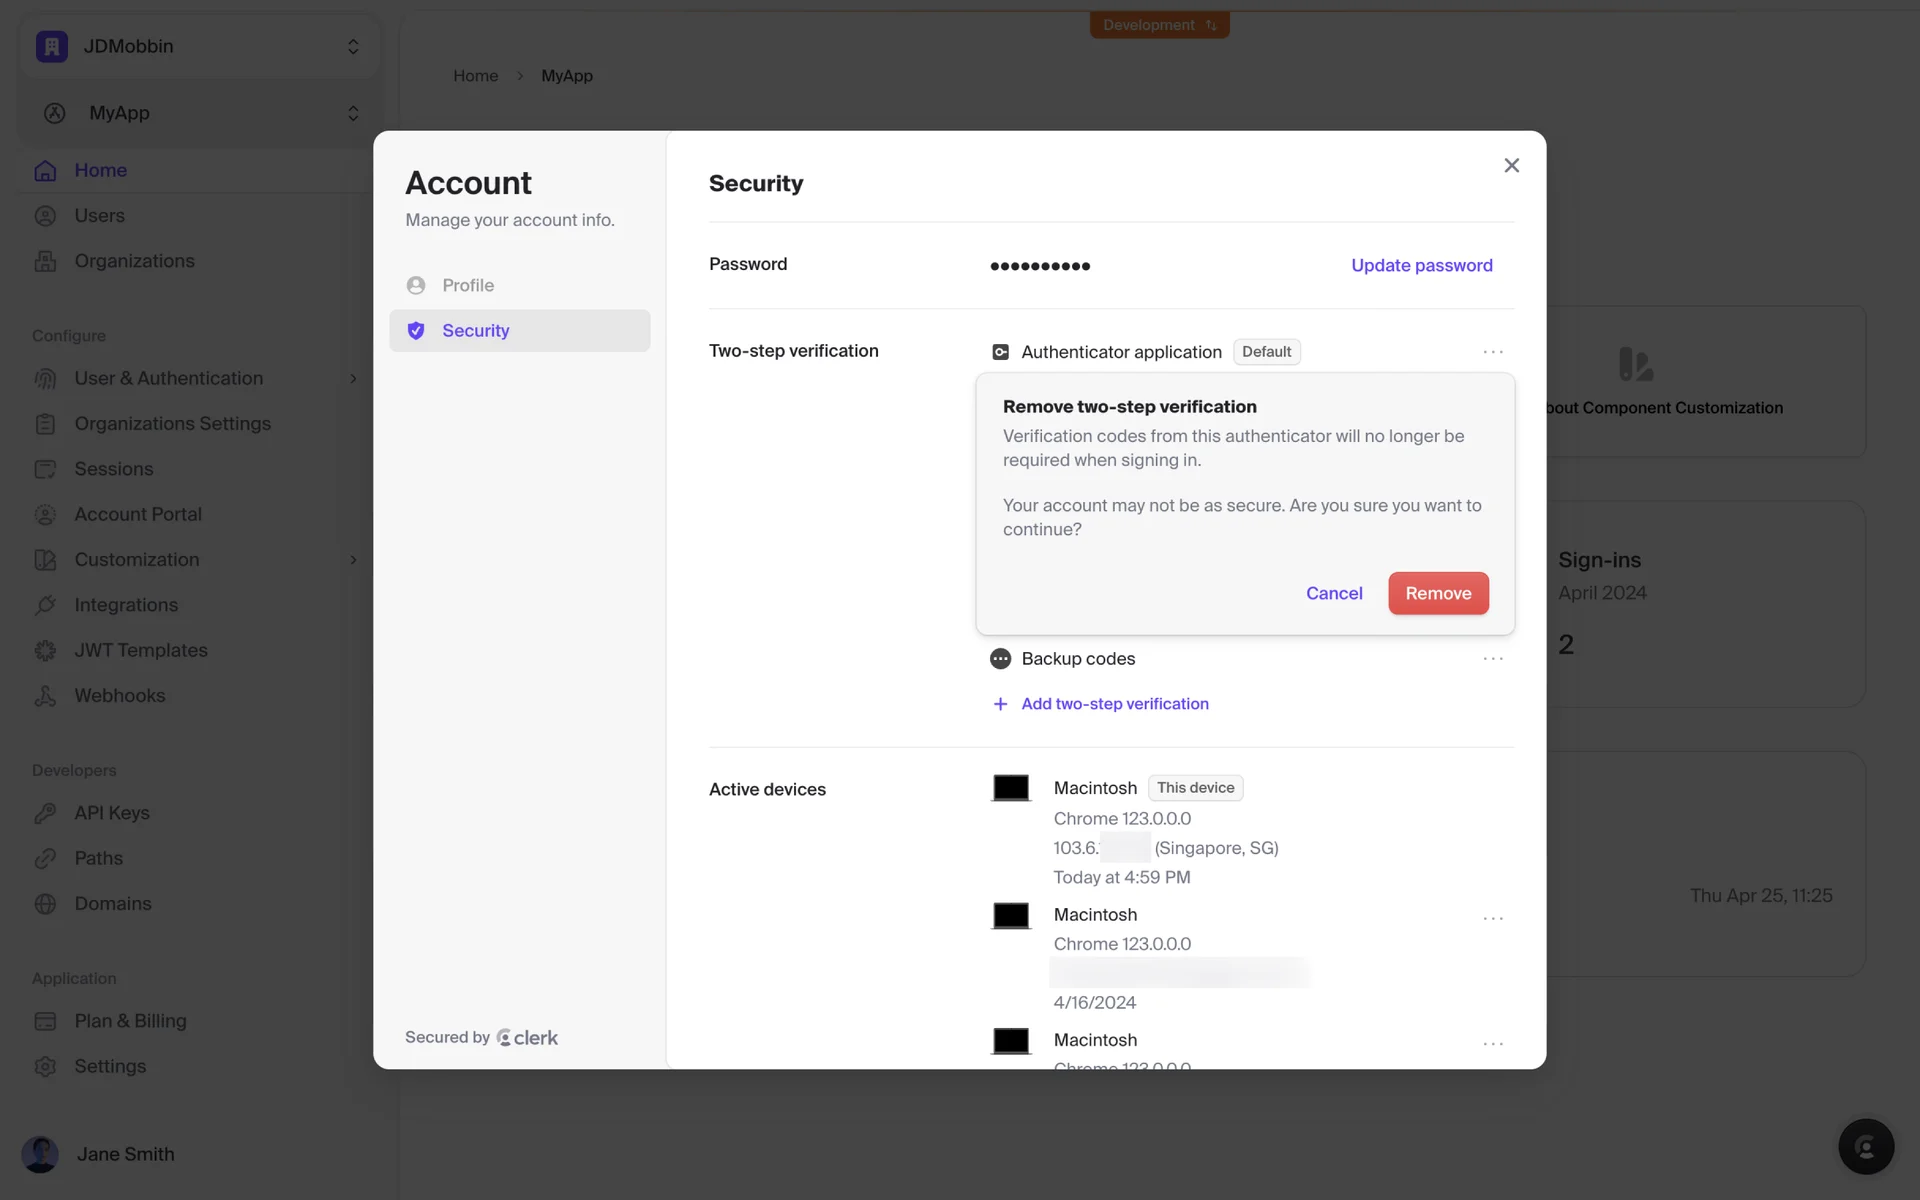The height and width of the screenshot is (1200, 1920).
Task: Click the Integrations plug icon
Action: [45, 605]
